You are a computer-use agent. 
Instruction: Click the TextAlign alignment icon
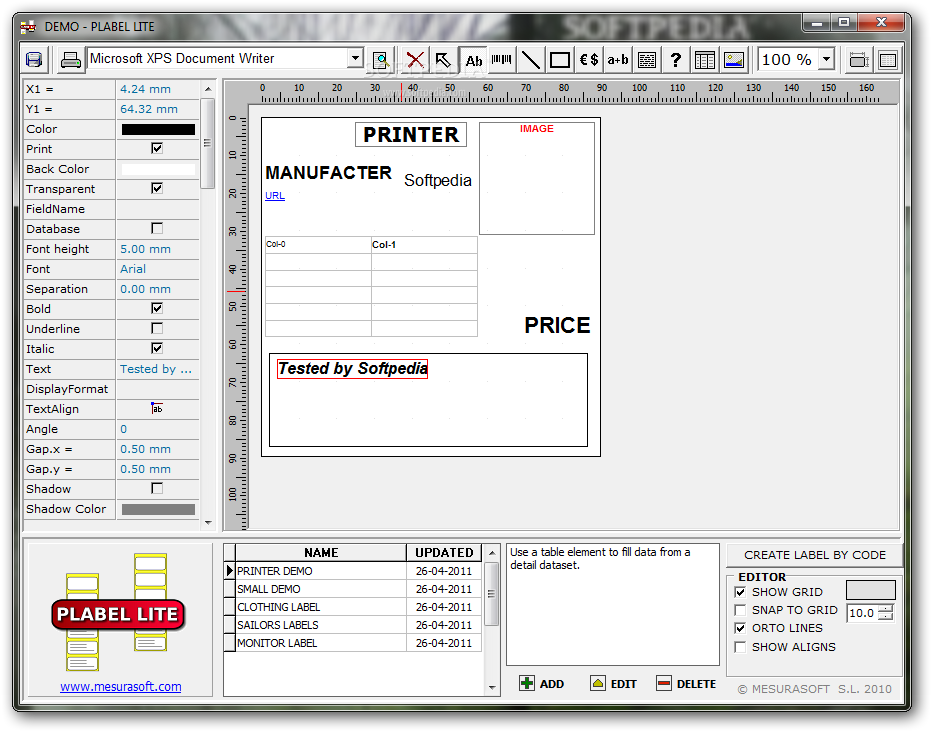click(157, 408)
